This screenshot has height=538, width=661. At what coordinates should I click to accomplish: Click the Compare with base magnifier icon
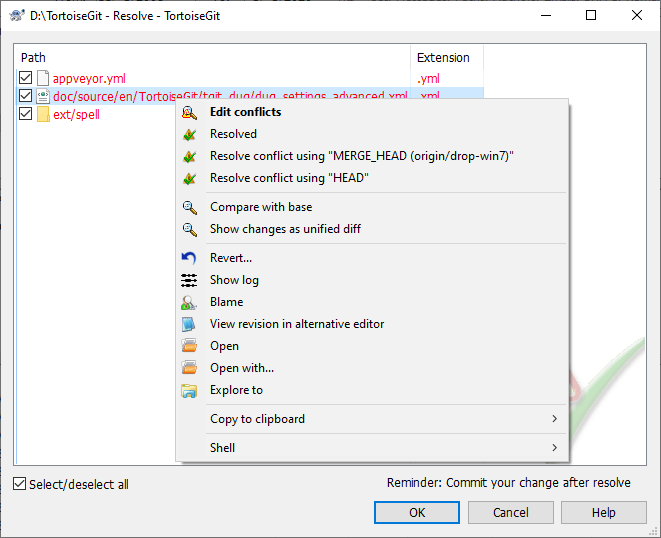tap(189, 207)
